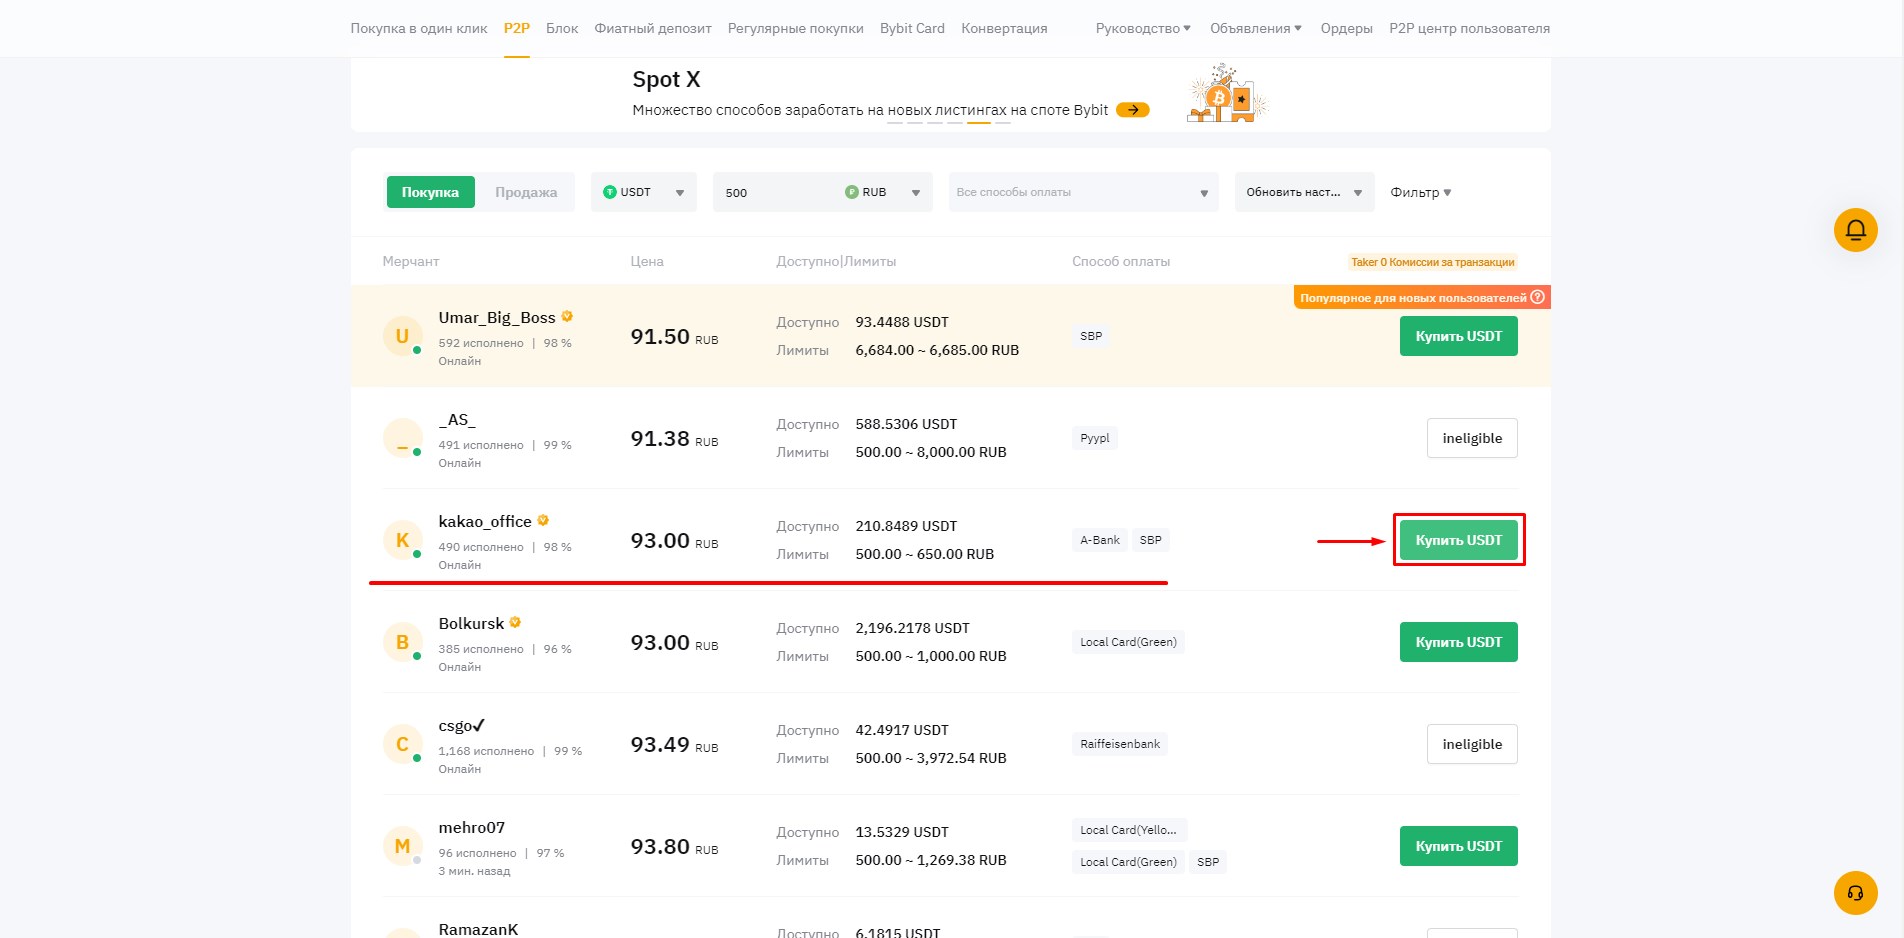The height and width of the screenshot is (938, 1904).
Task: Click kakao_office verified merchant badge
Action: pos(543,521)
